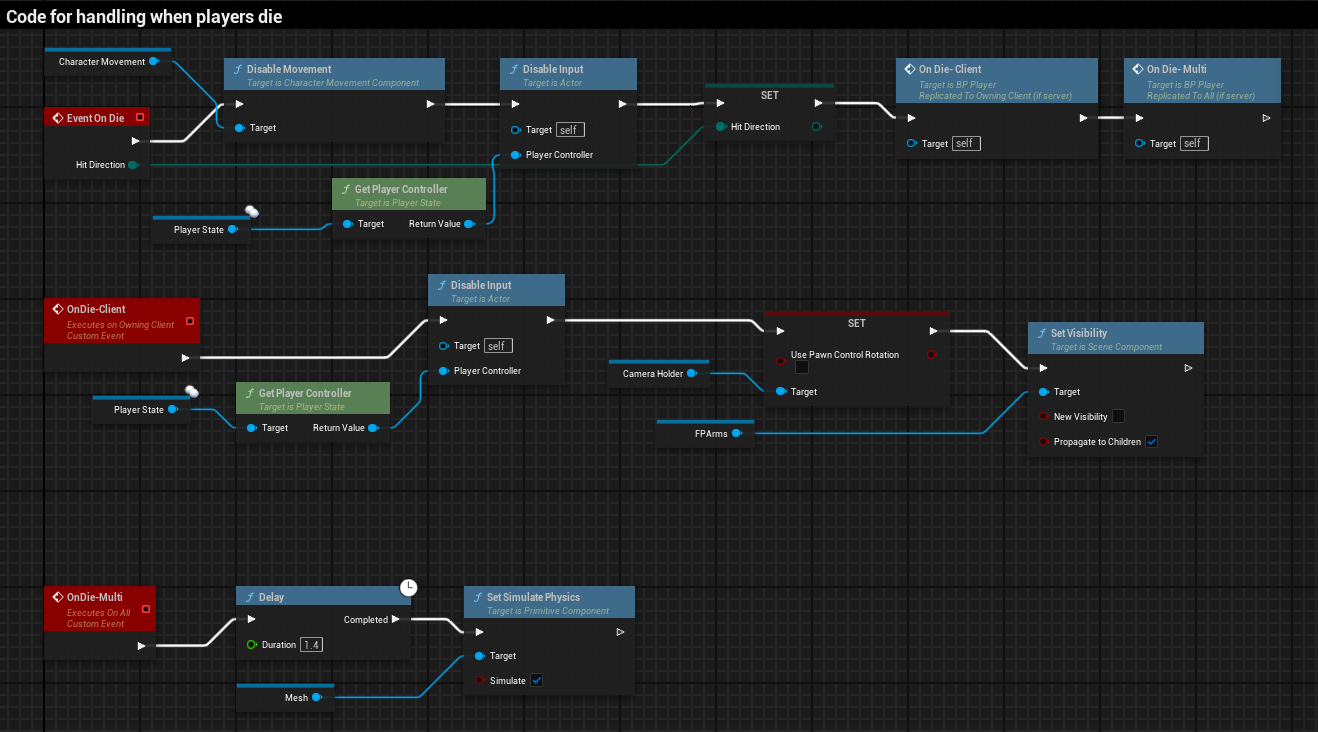Screen dimensions: 1318x732
Task: Click the self field on top Disable Input Target
Action: click(x=570, y=130)
